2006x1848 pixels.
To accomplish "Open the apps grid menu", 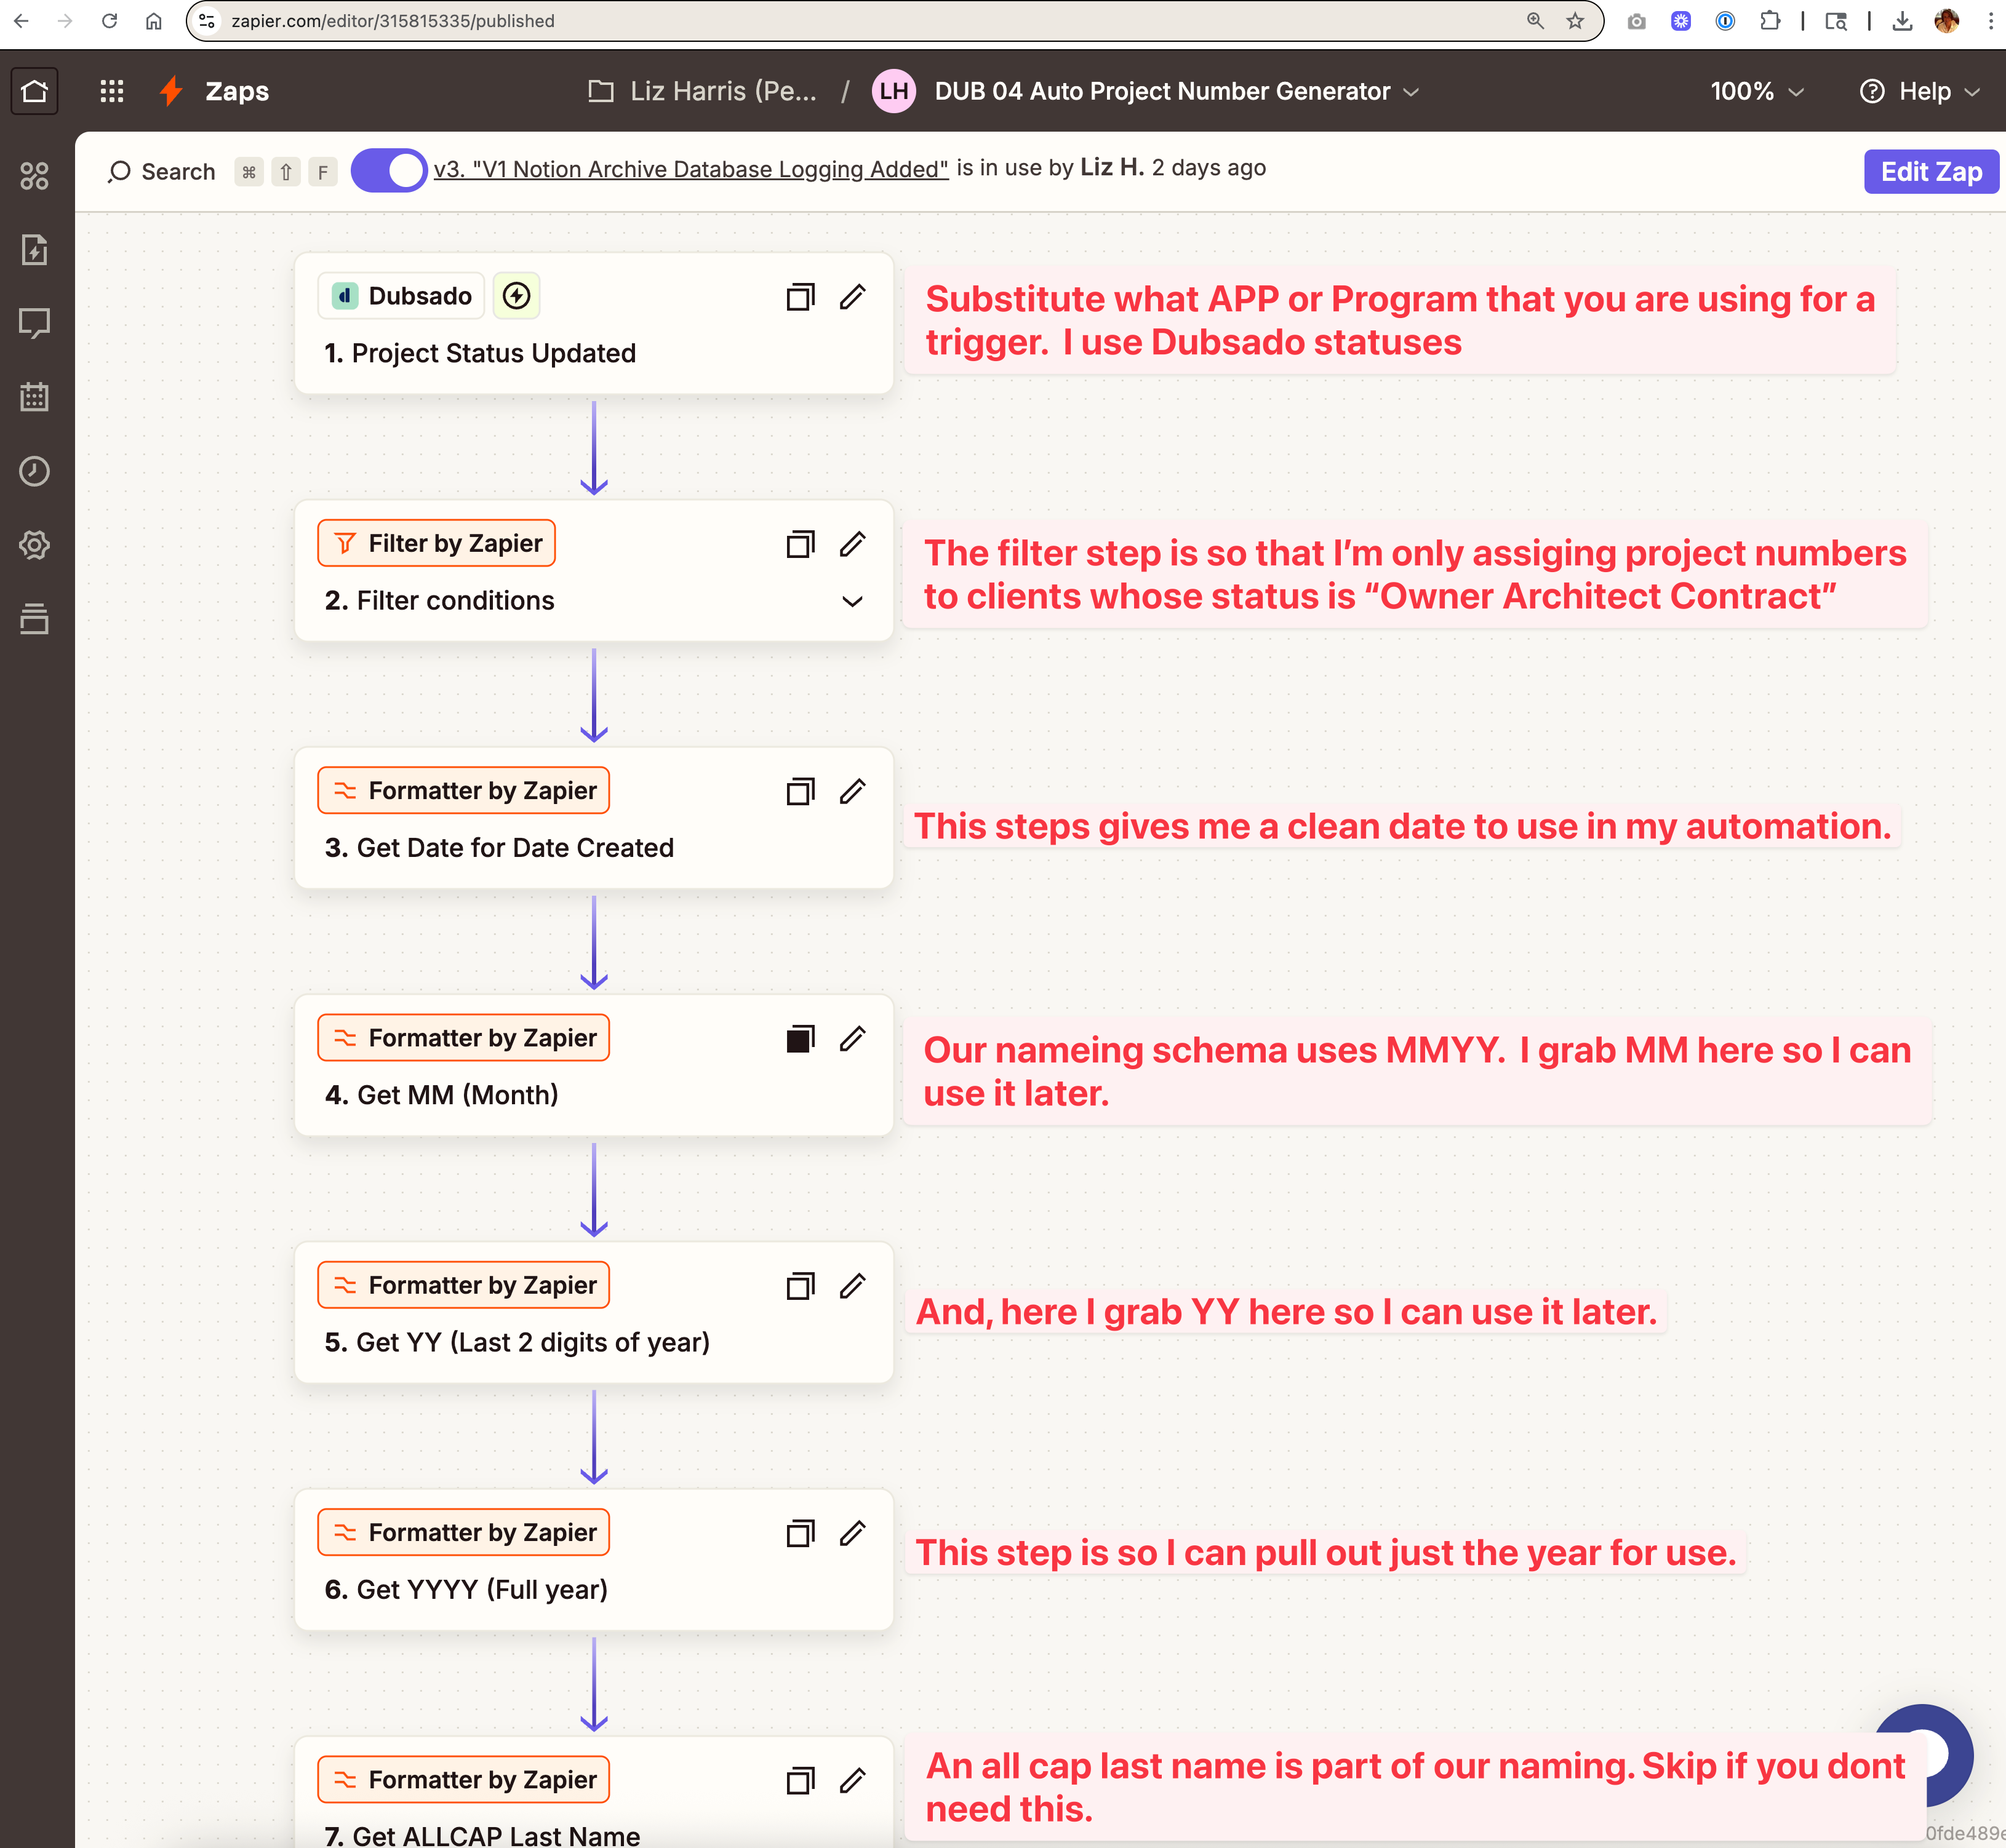I will click(x=112, y=91).
